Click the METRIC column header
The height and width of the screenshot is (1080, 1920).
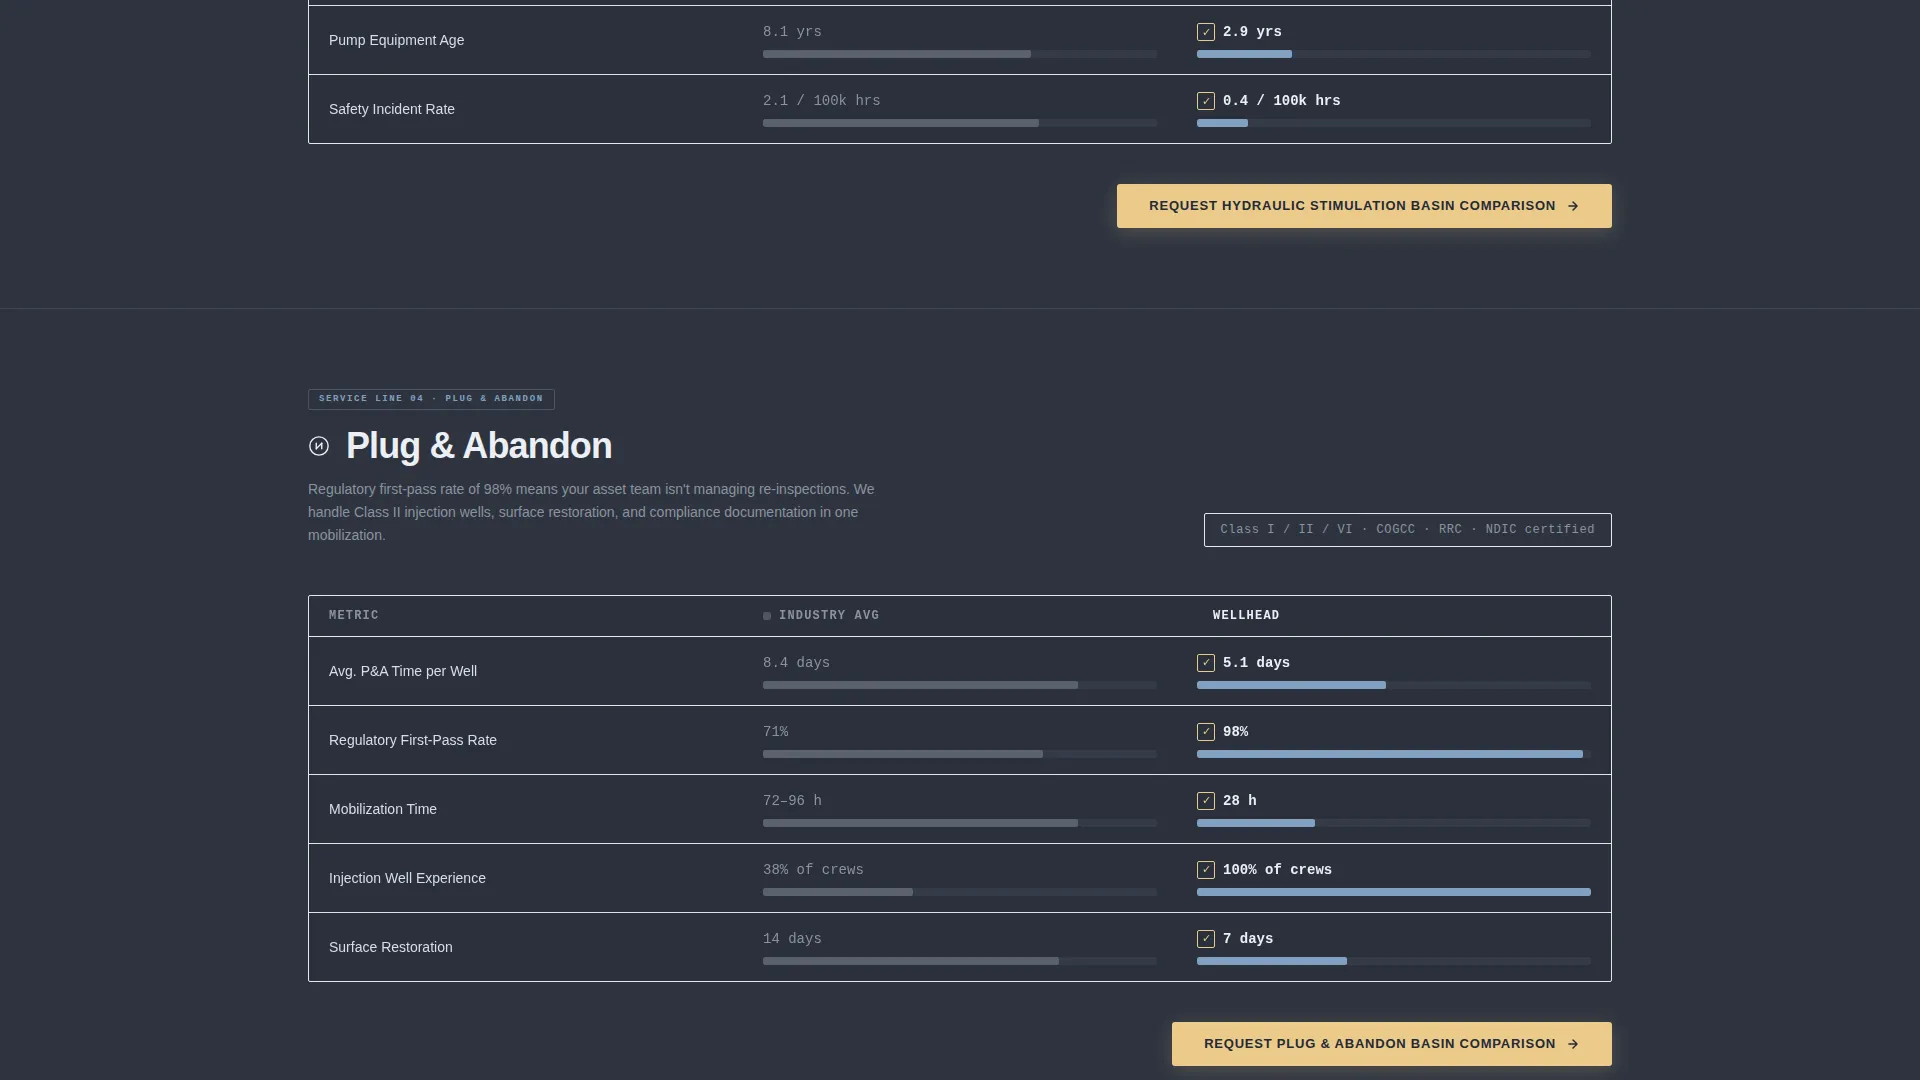(354, 616)
